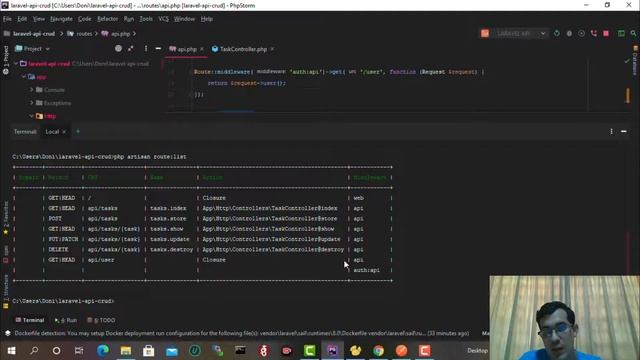
Task: Click the terminal command prompt line
Action: point(63,301)
